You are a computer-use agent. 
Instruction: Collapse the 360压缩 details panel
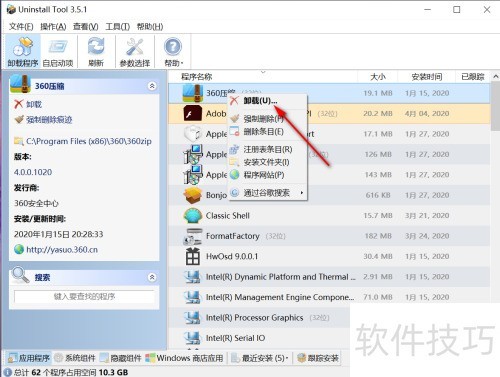pyautogui.click(x=152, y=86)
